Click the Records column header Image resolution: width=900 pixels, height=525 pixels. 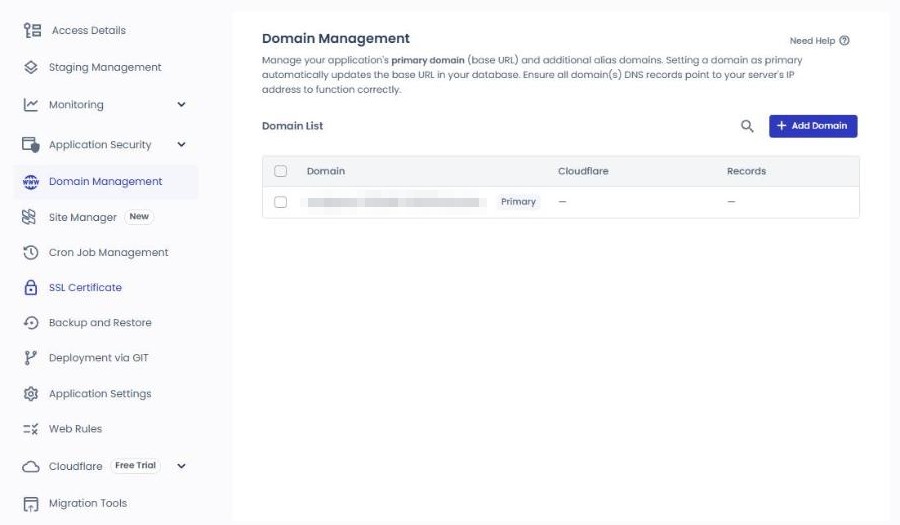tap(746, 171)
